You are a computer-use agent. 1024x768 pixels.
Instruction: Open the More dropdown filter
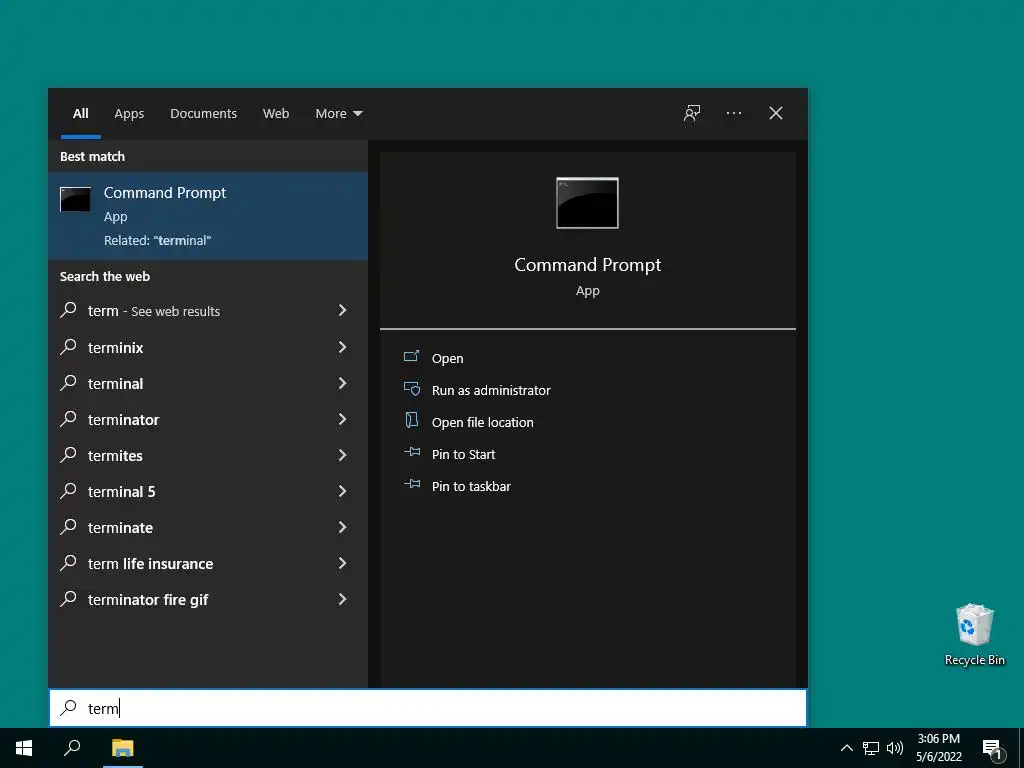pyautogui.click(x=338, y=114)
